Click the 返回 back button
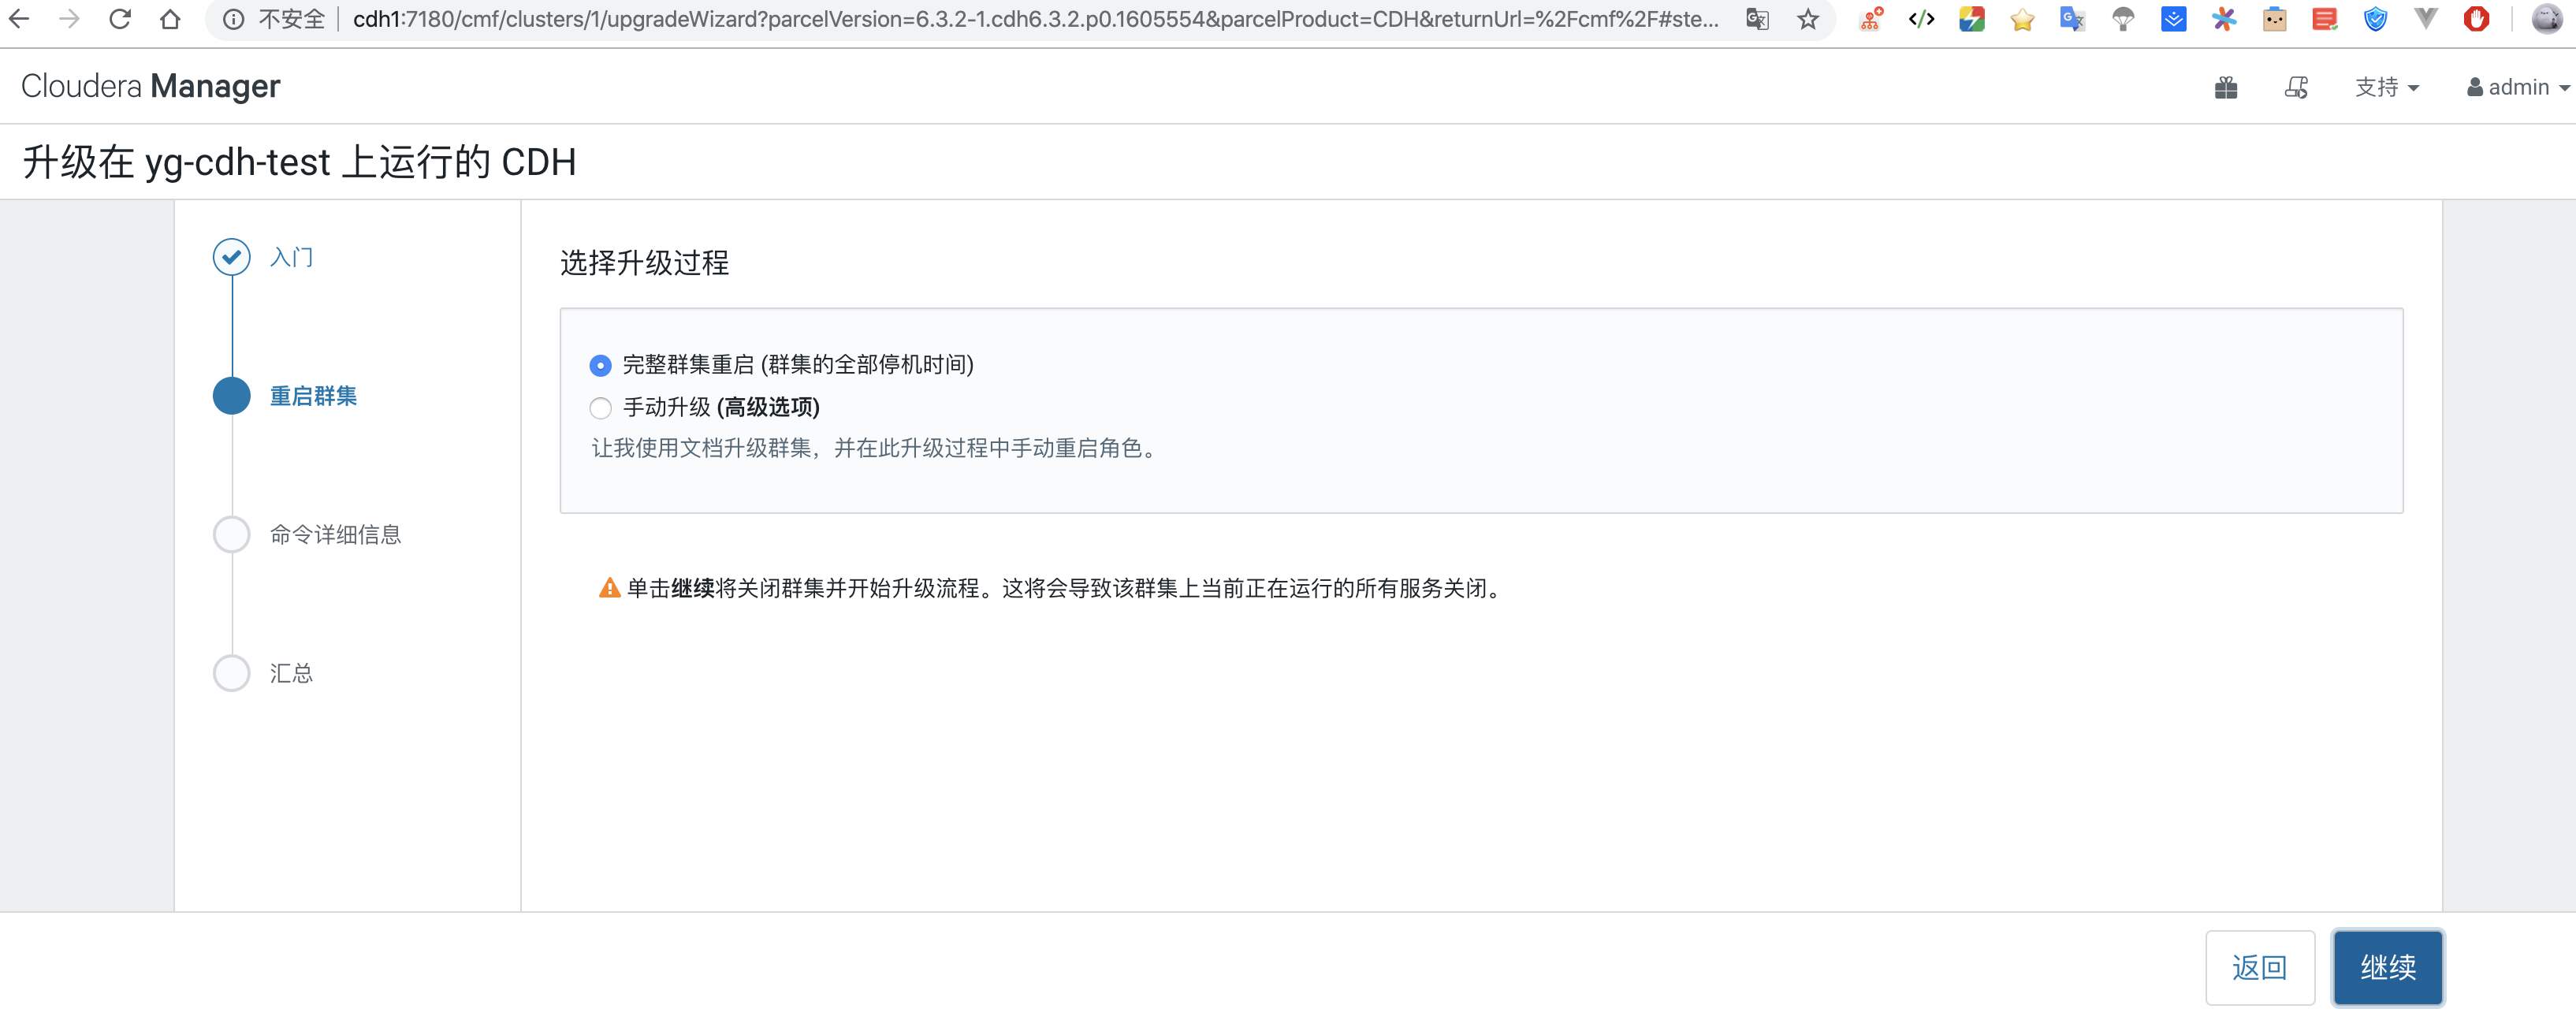The image size is (2576, 1020). [2260, 967]
